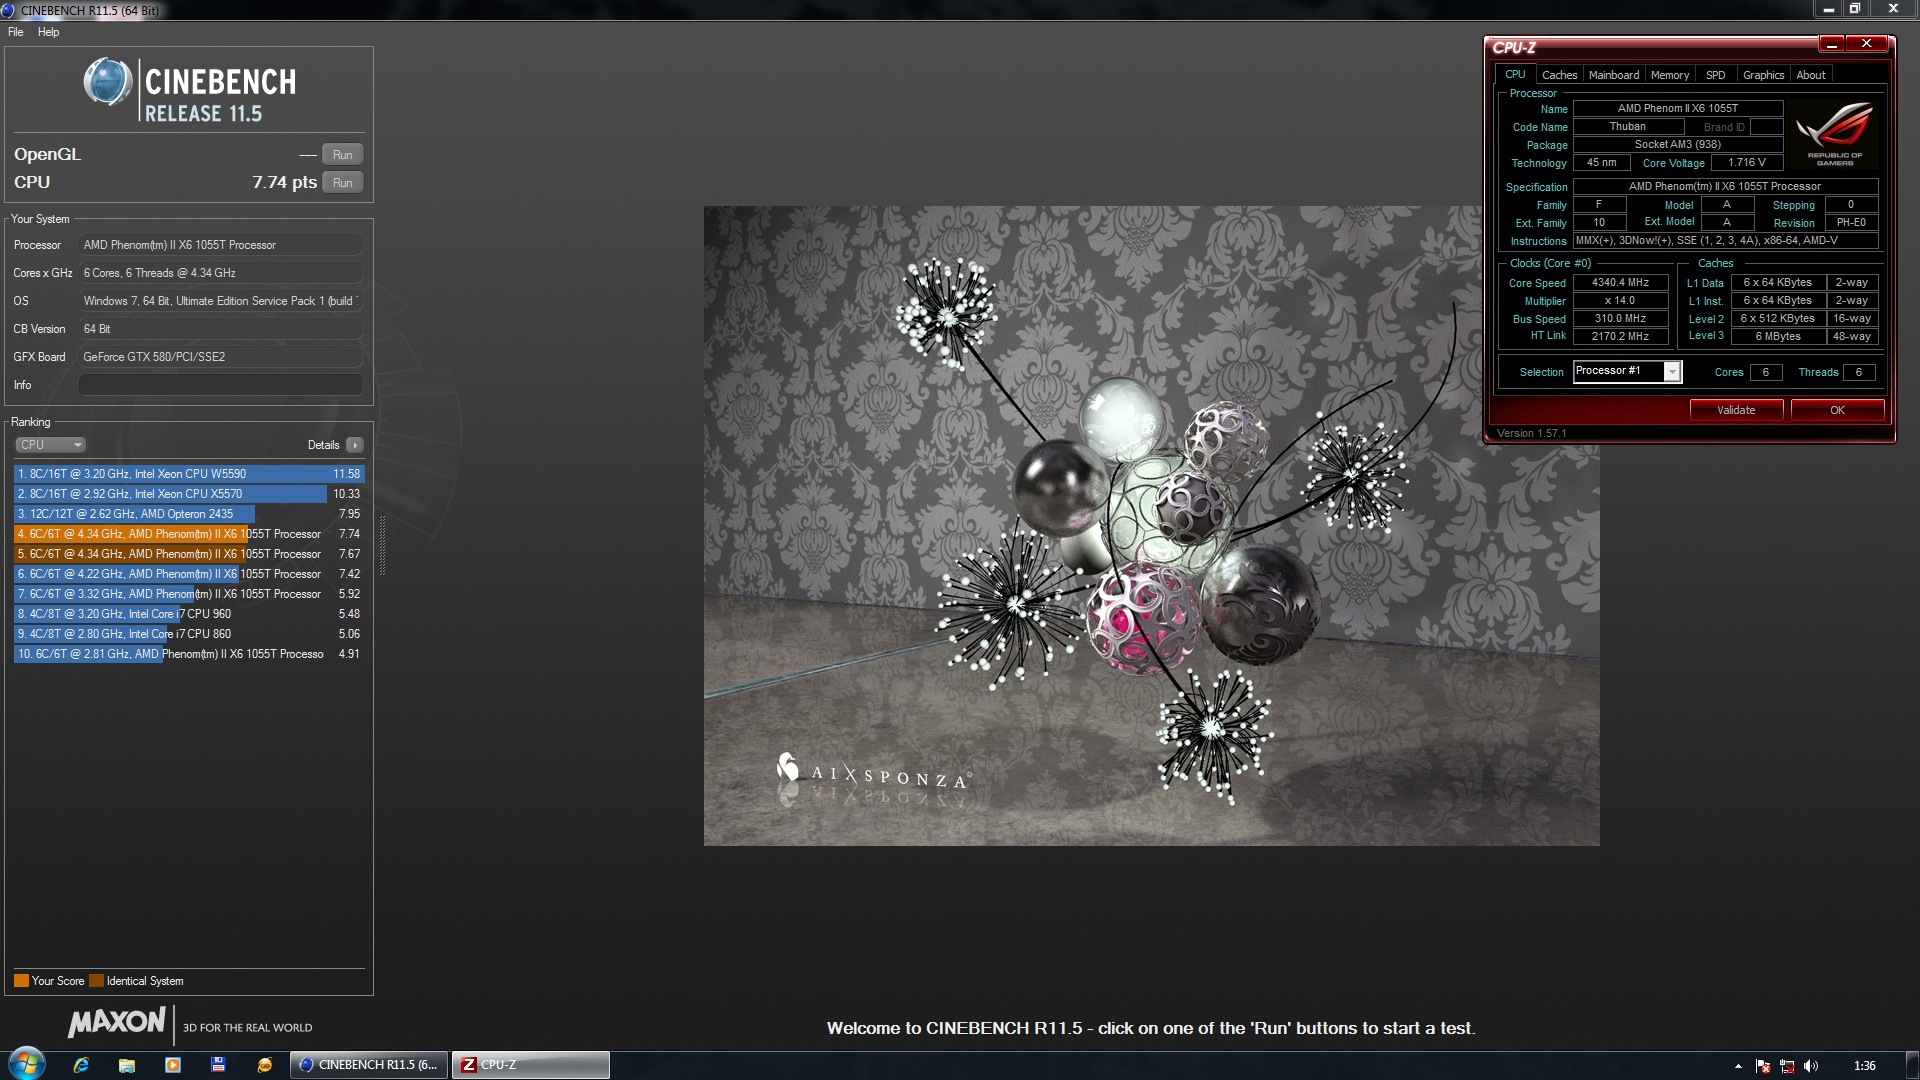Expand the ranking Details arrow

(x=355, y=445)
